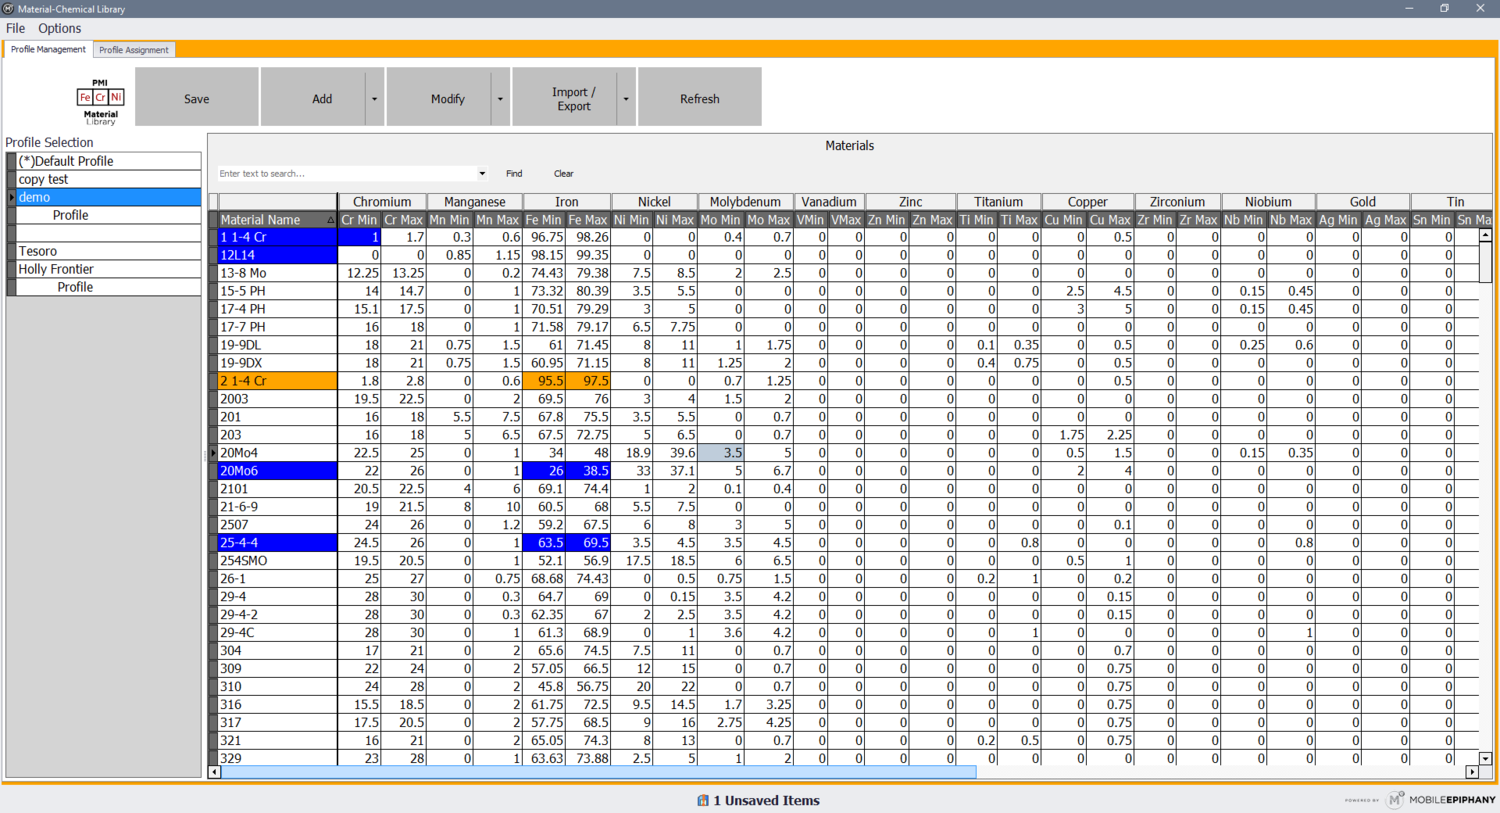Expand the Modify dropdown arrow
The width and height of the screenshot is (1500, 813).
[500, 99]
